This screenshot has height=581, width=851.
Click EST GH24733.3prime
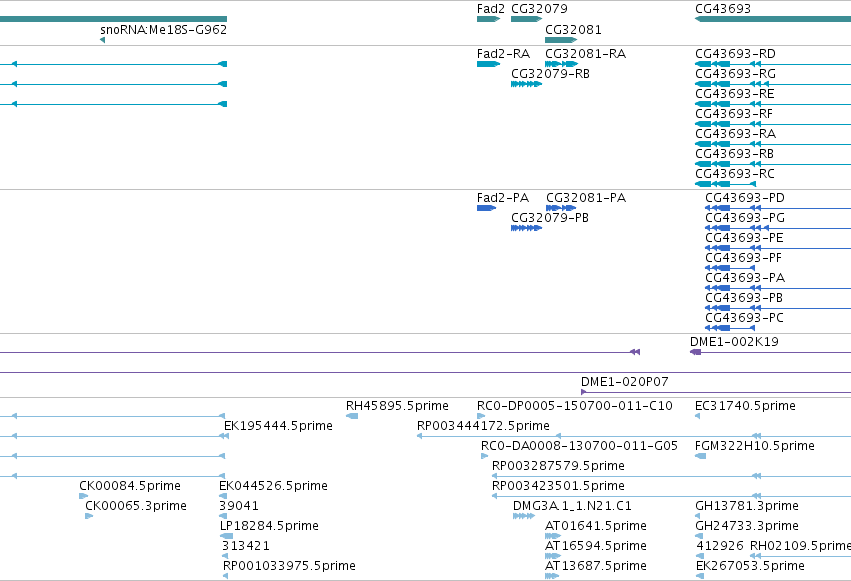(x=698, y=536)
